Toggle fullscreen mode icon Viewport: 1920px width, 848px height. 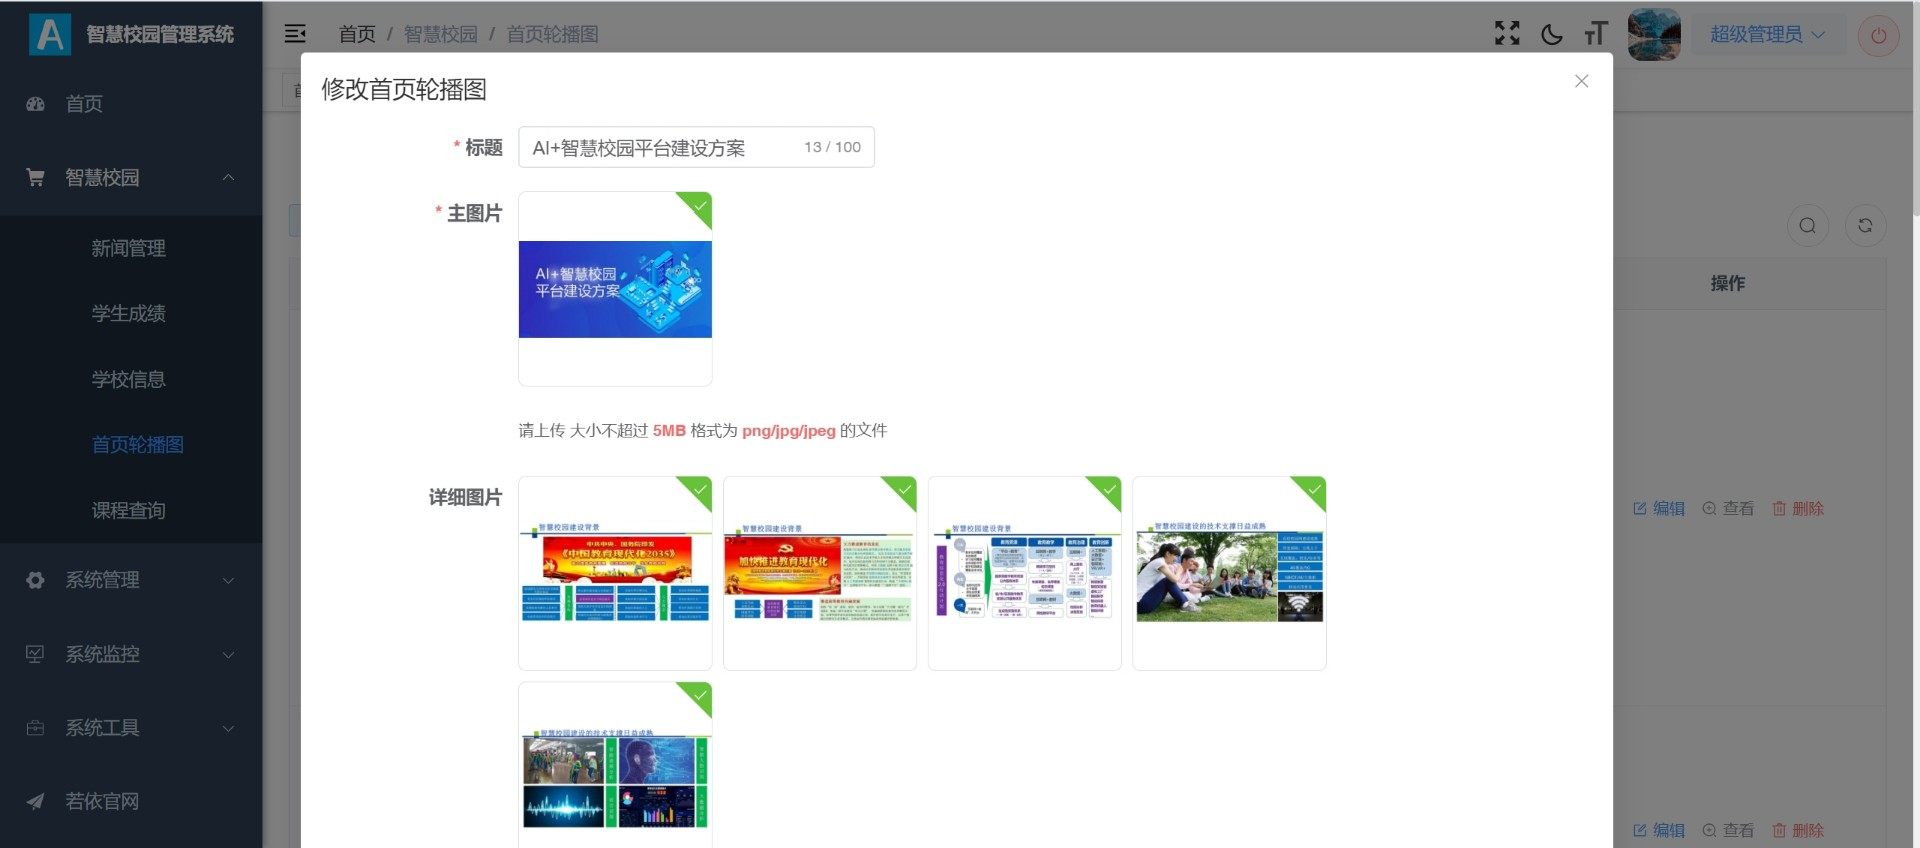[x=1507, y=34]
